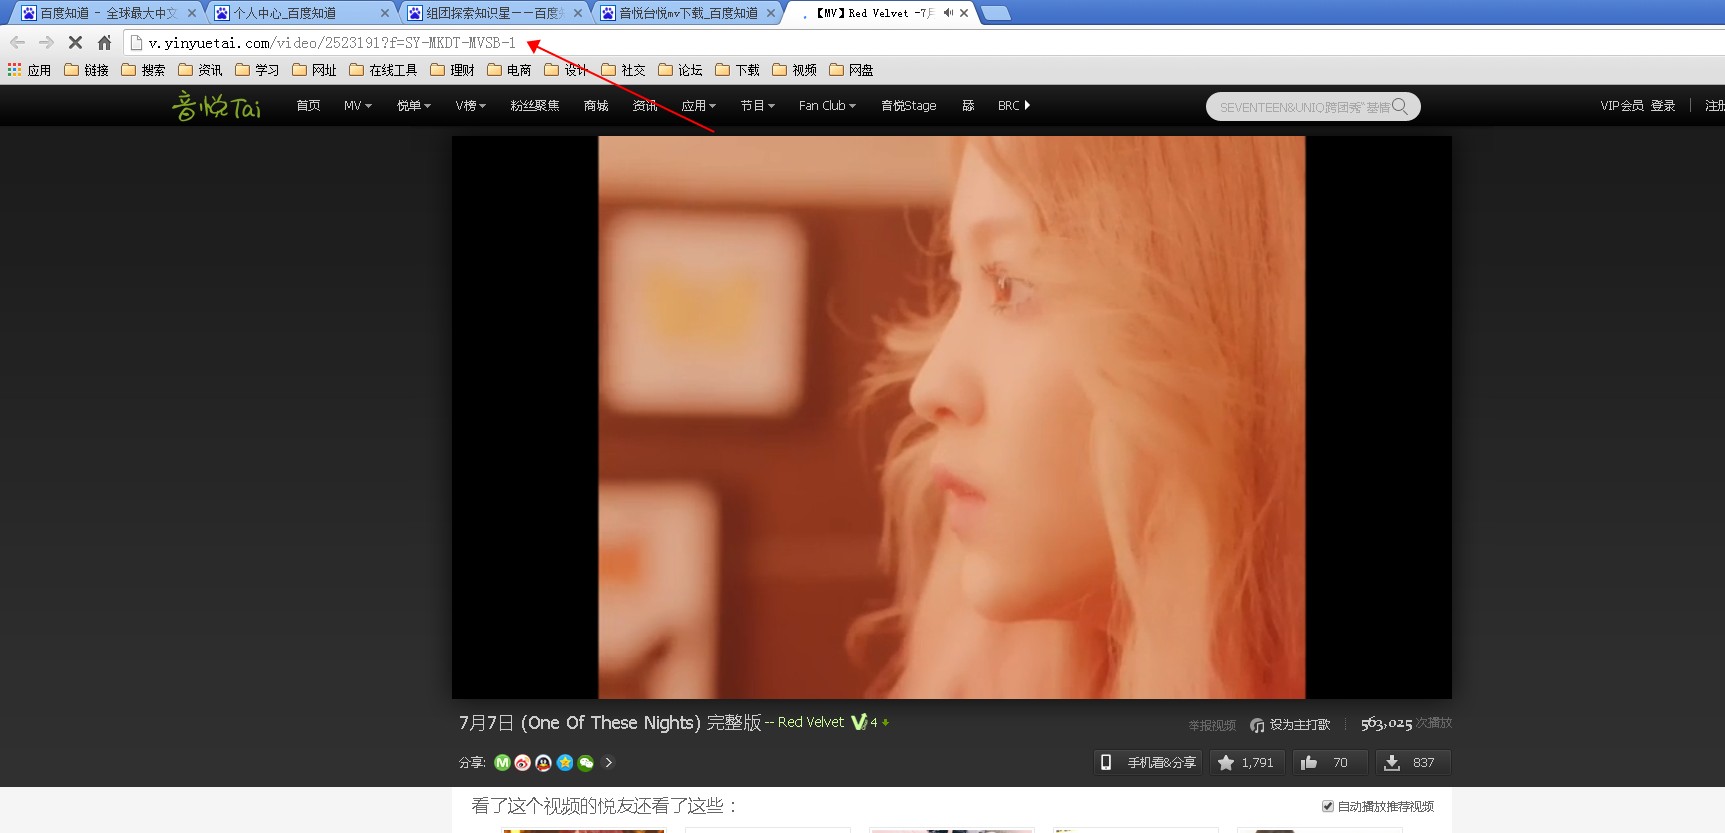Image resolution: width=1725 pixels, height=833 pixels.
Task: Share video via green M icon
Action: [x=502, y=763]
